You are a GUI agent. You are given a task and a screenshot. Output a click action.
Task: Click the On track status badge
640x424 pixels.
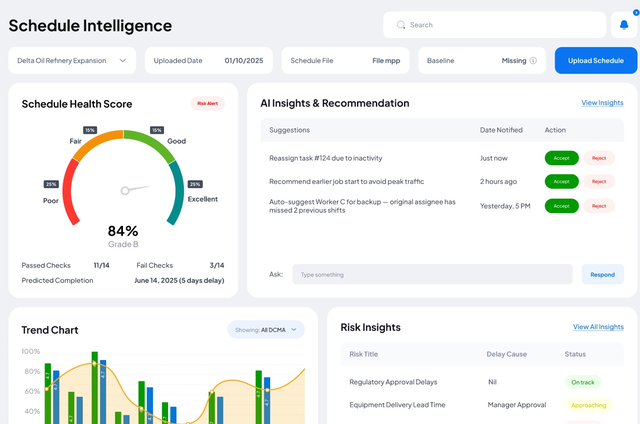(x=582, y=382)
